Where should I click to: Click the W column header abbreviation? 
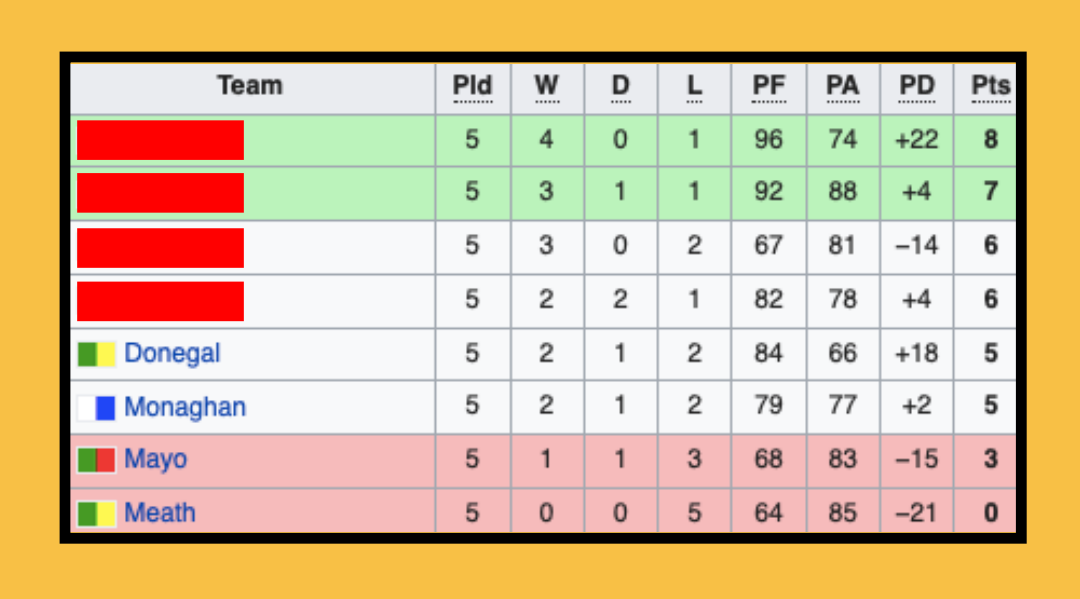[546, 86]
